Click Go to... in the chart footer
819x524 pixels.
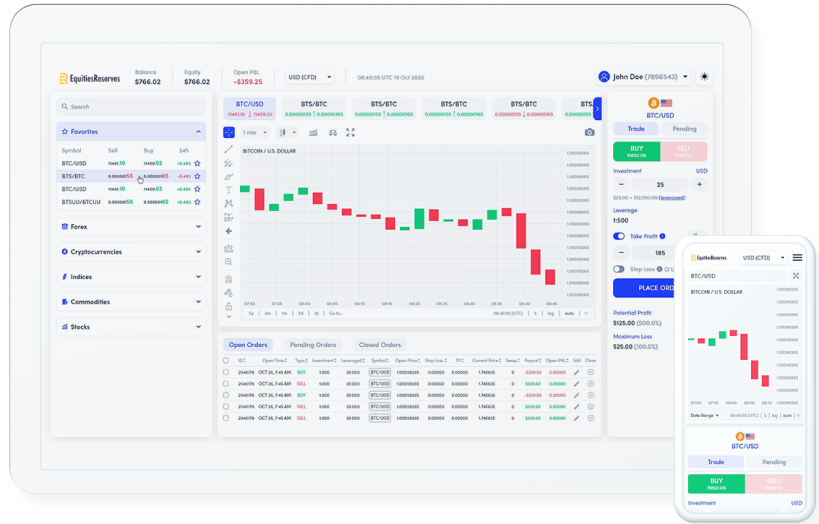[x=336, y=313]
